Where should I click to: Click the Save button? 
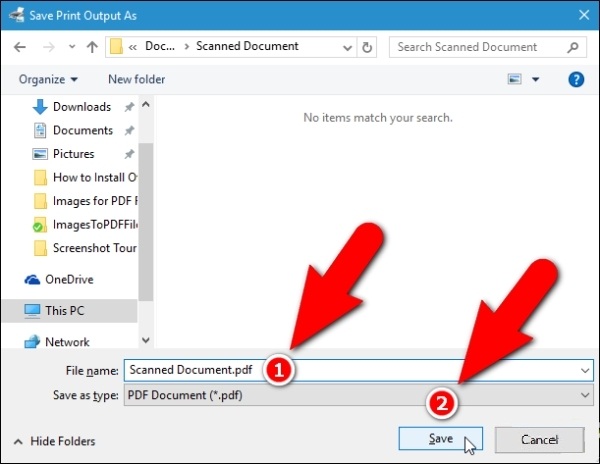(440, 439)
